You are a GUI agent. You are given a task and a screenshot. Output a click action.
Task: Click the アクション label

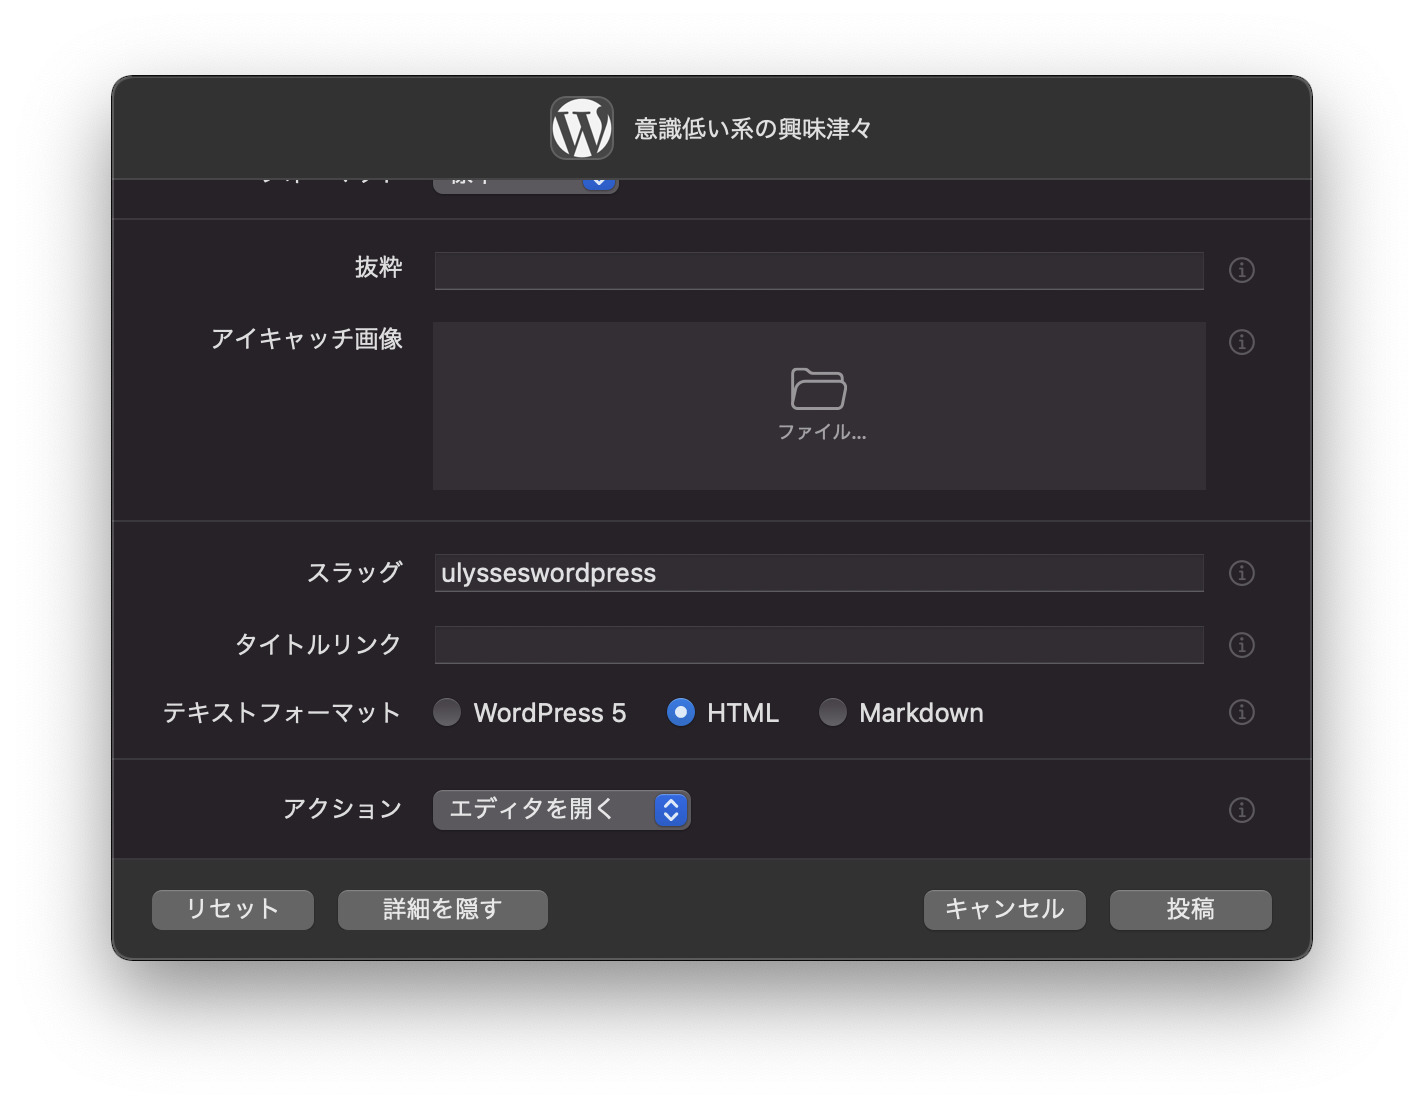pyautogui.click(x=342, y=808)
